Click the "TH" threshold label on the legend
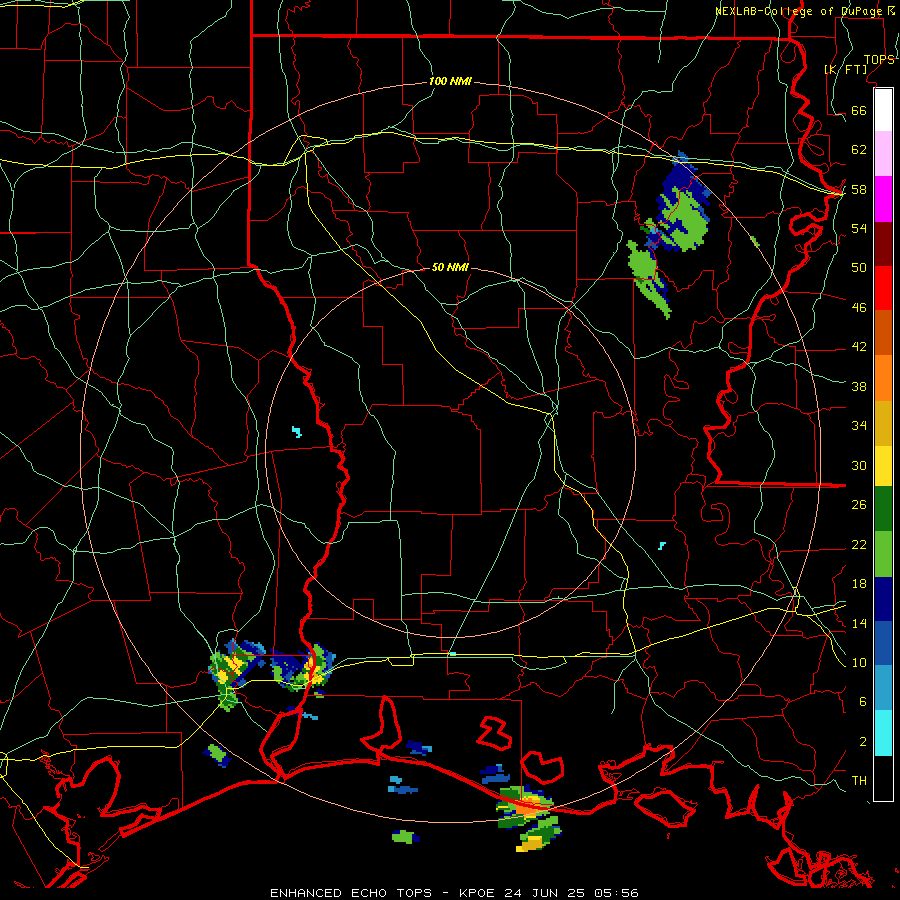The height and width of the screenshot is (900, 900). pyautogui.click(x=859, y=780)
